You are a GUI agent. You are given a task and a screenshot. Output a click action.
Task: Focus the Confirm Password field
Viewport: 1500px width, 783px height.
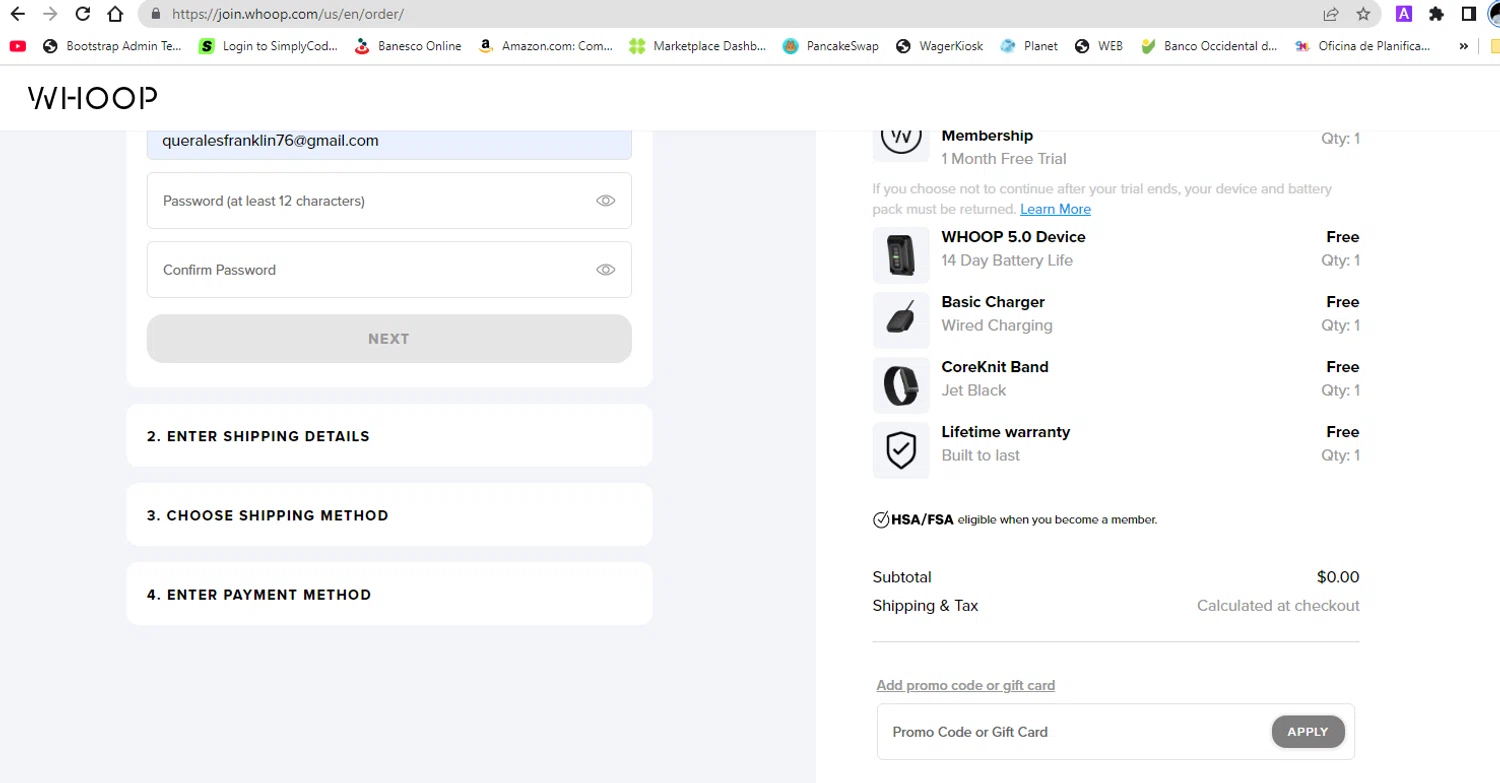pyautogui.click(x=389, y=270)
